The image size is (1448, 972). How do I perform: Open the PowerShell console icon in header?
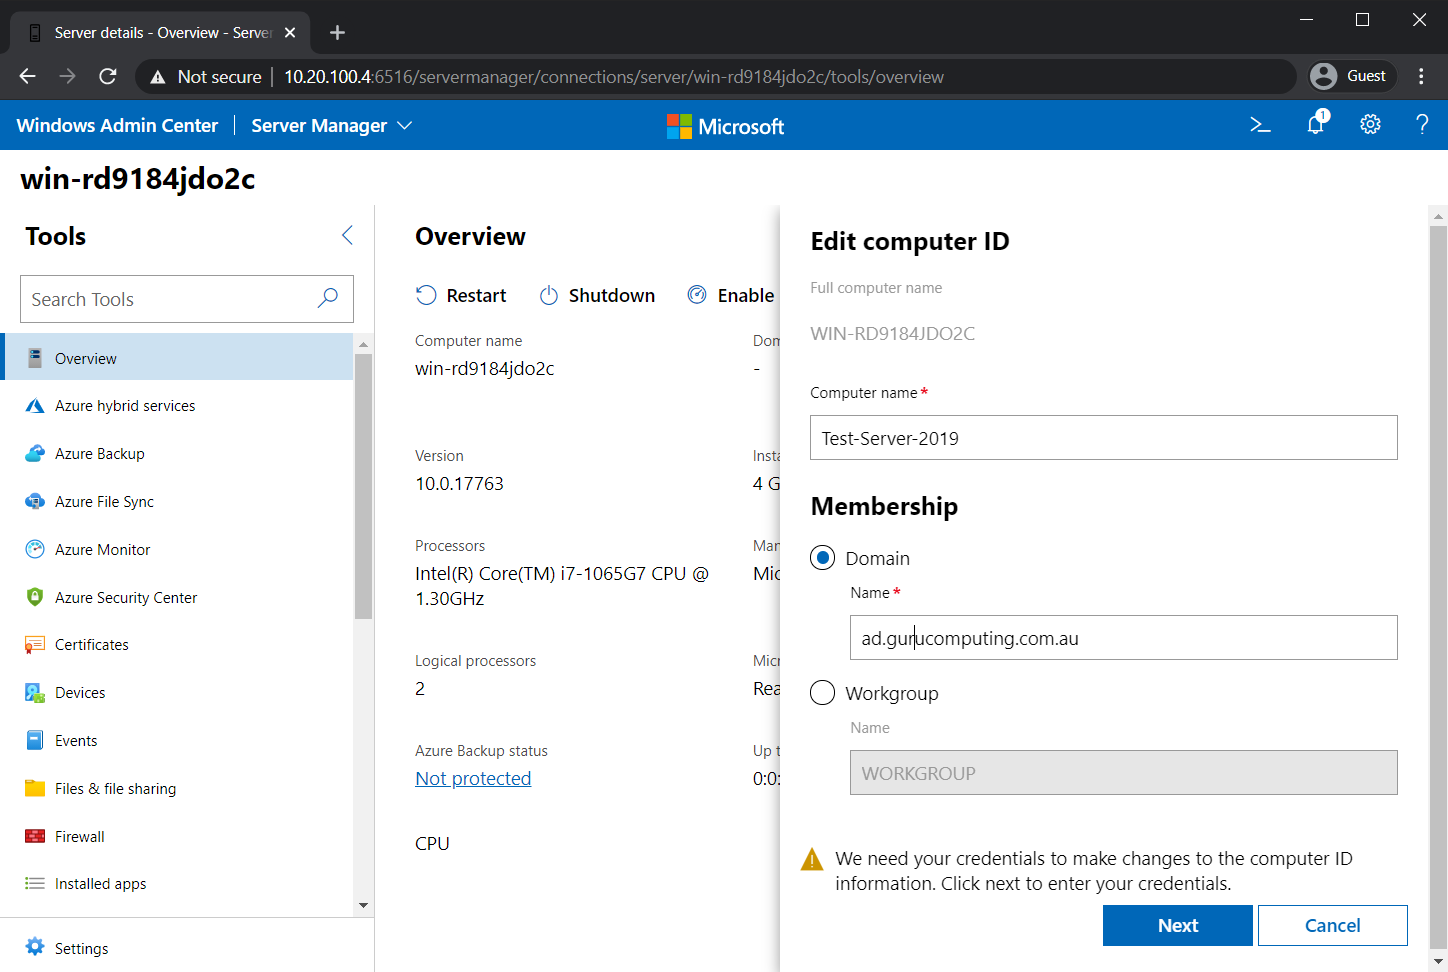pos(1260,125)
